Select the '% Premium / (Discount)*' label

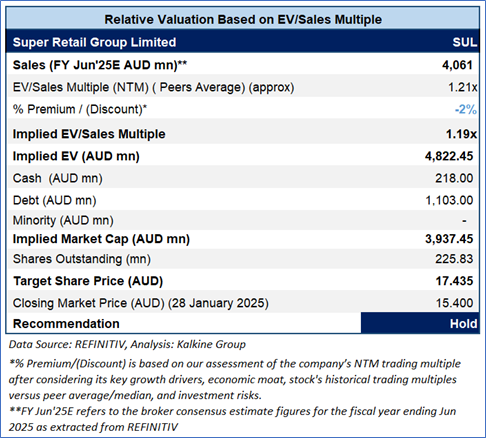80,109
